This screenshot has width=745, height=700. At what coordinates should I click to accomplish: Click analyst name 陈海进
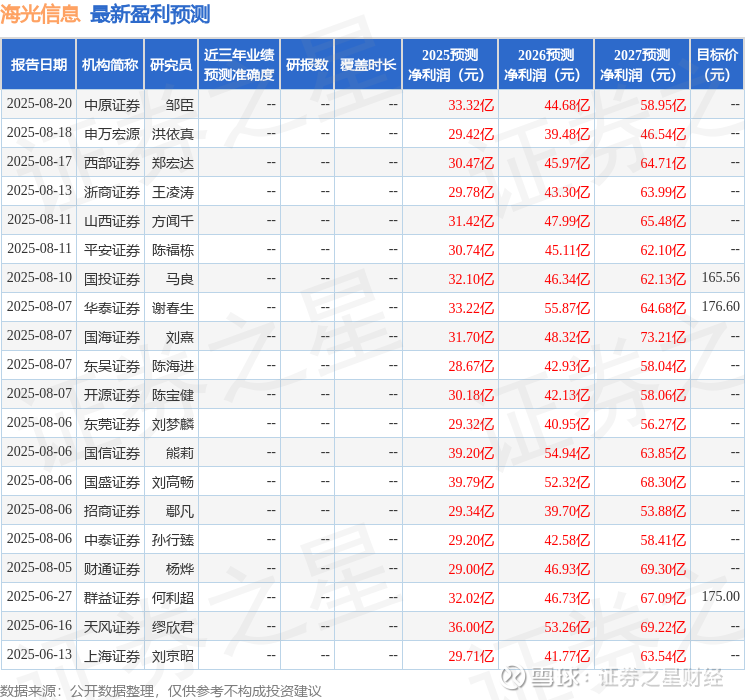coord(173,366)
